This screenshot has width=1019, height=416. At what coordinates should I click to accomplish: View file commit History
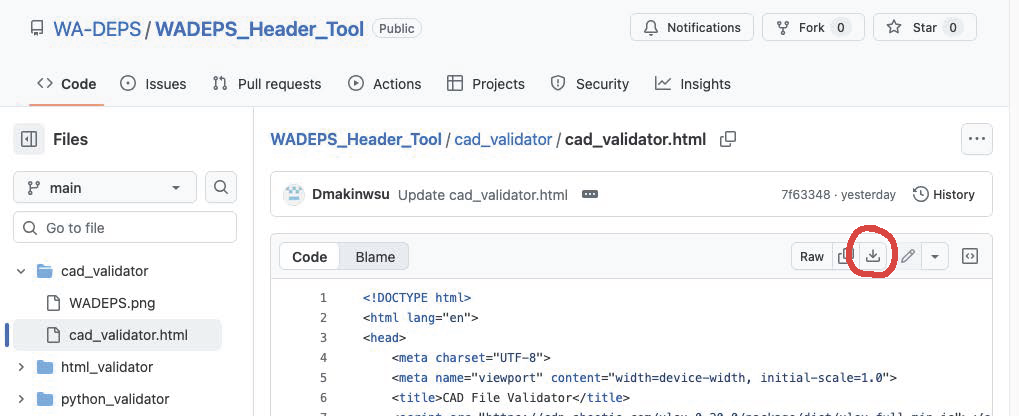tap(943, 194)
